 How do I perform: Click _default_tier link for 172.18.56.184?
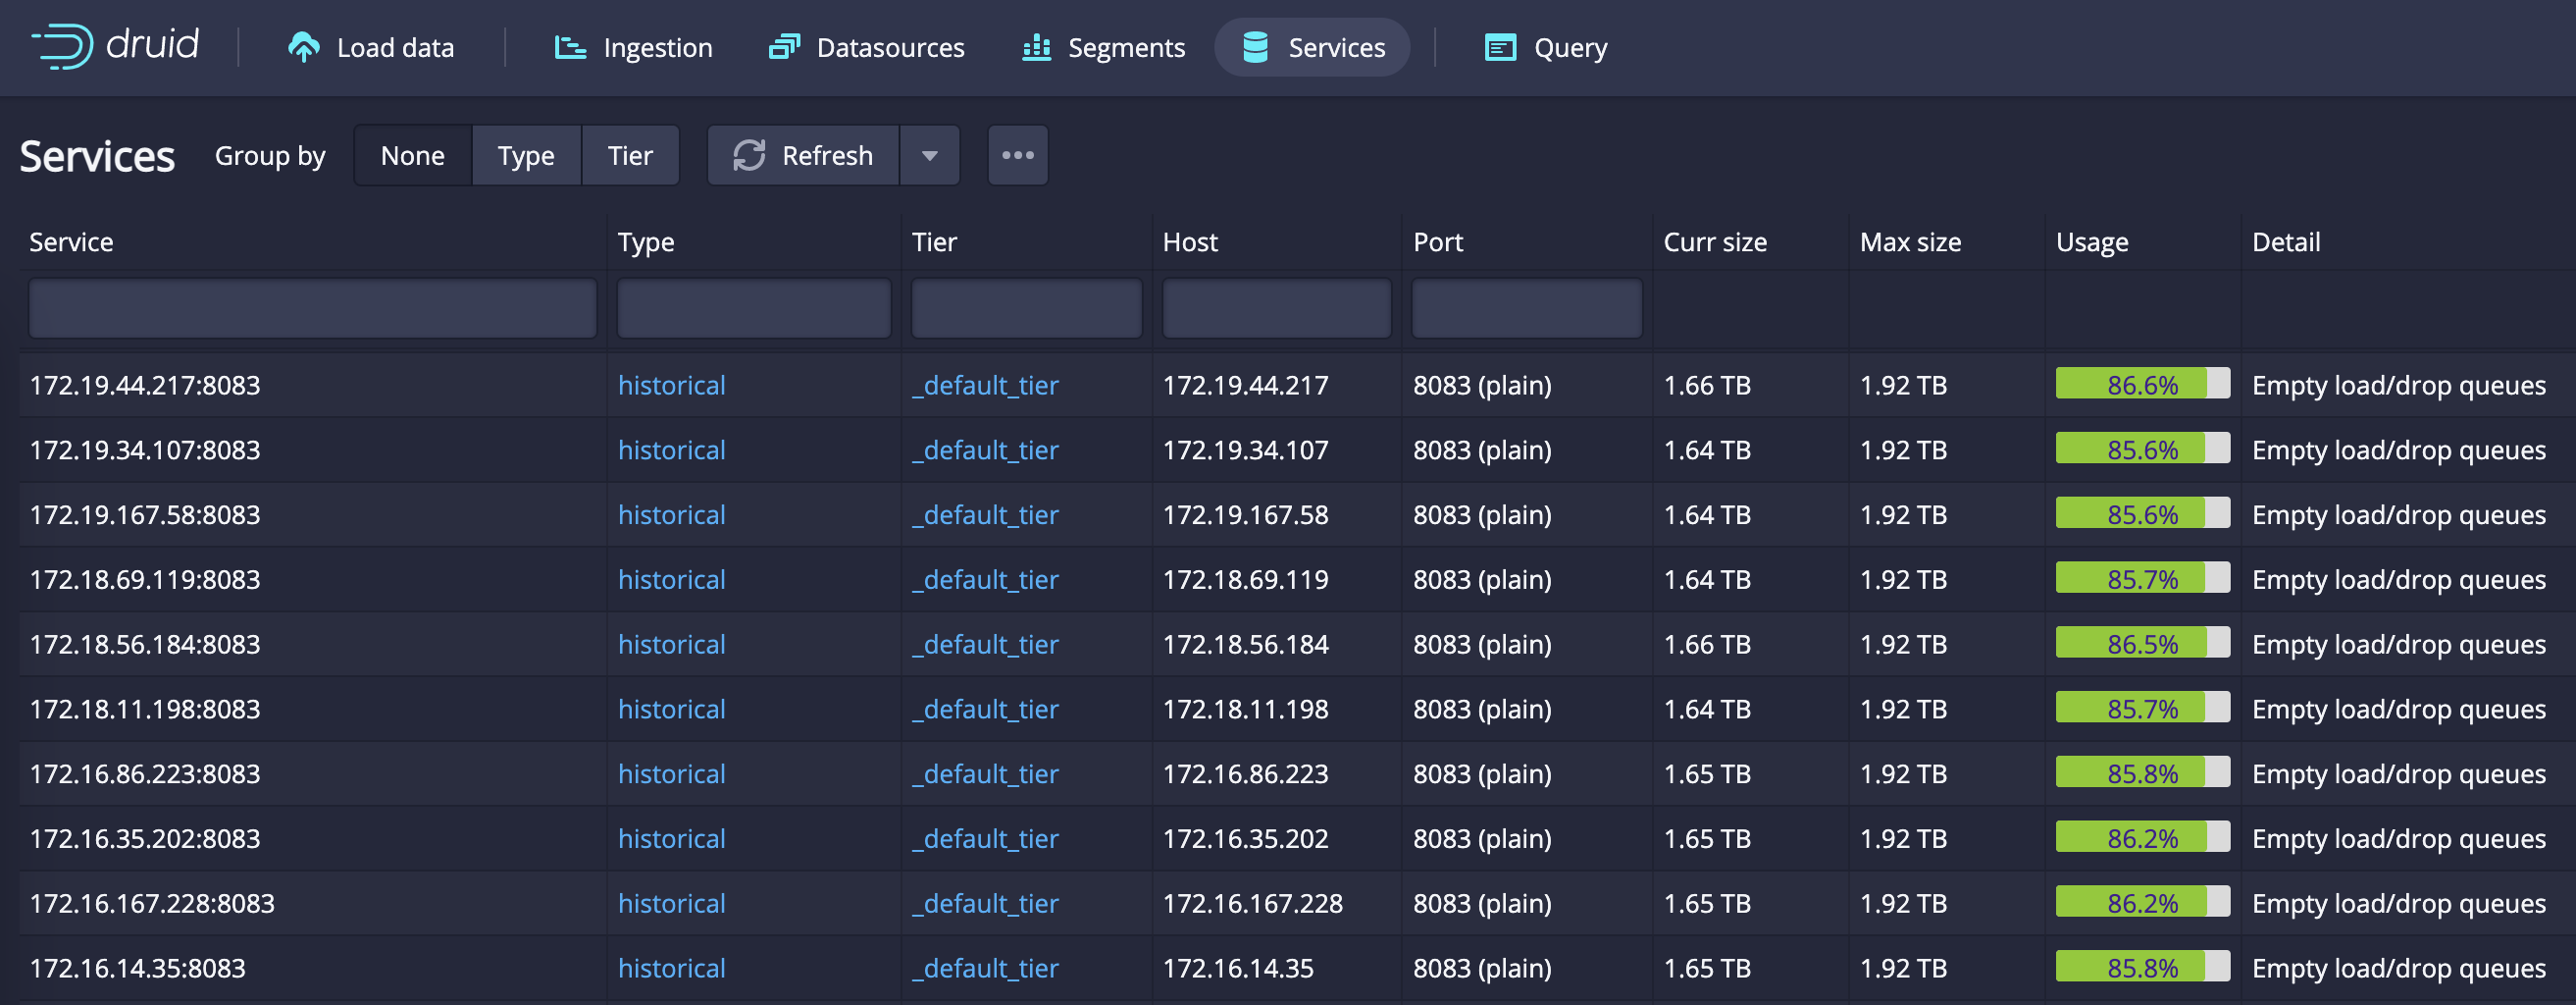pos(985,645)
